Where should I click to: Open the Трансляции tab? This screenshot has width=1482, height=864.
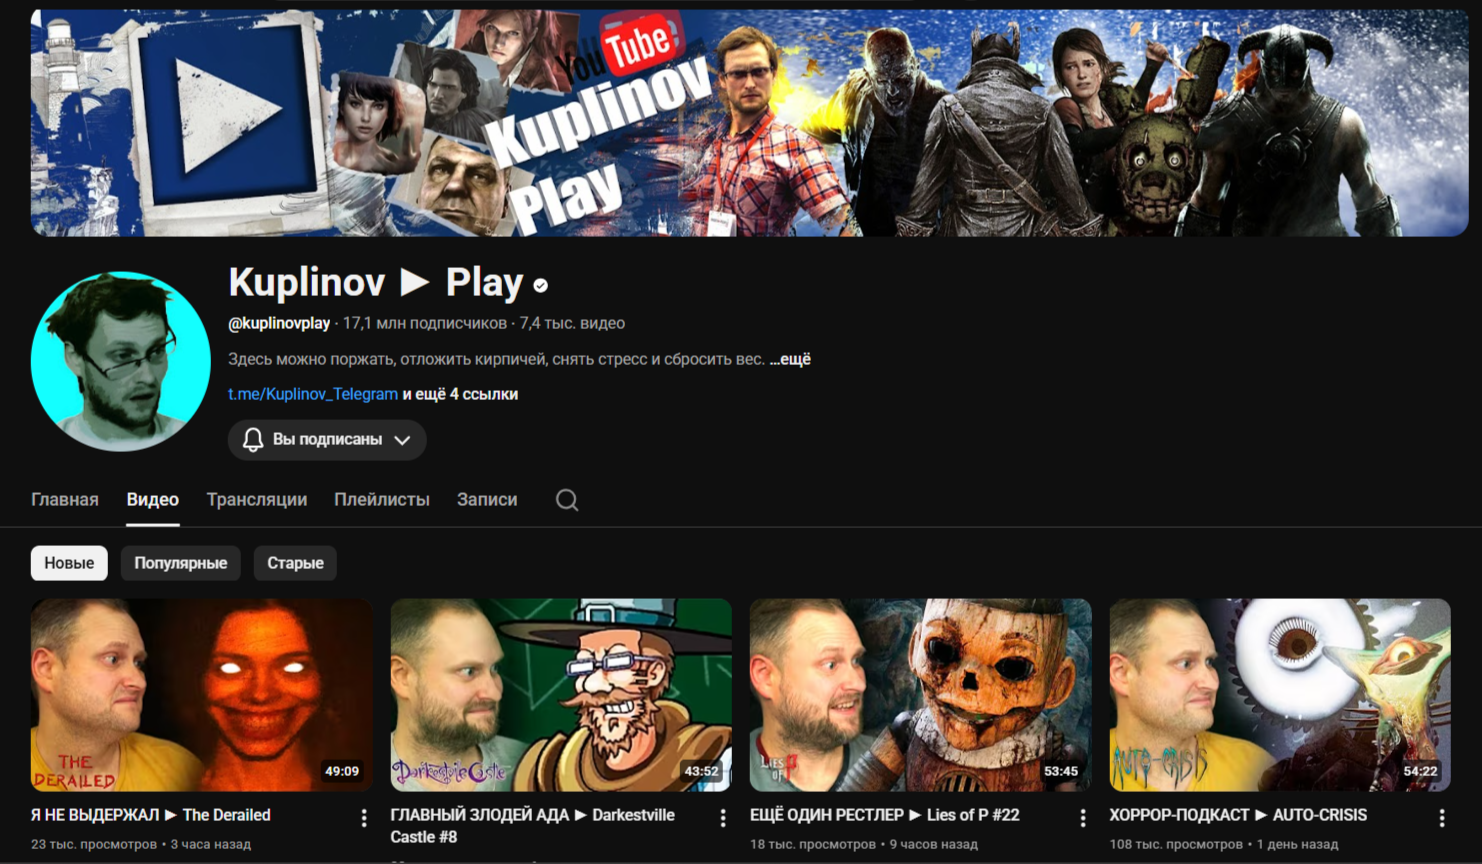pyautogui.click(x=257, y=499)
